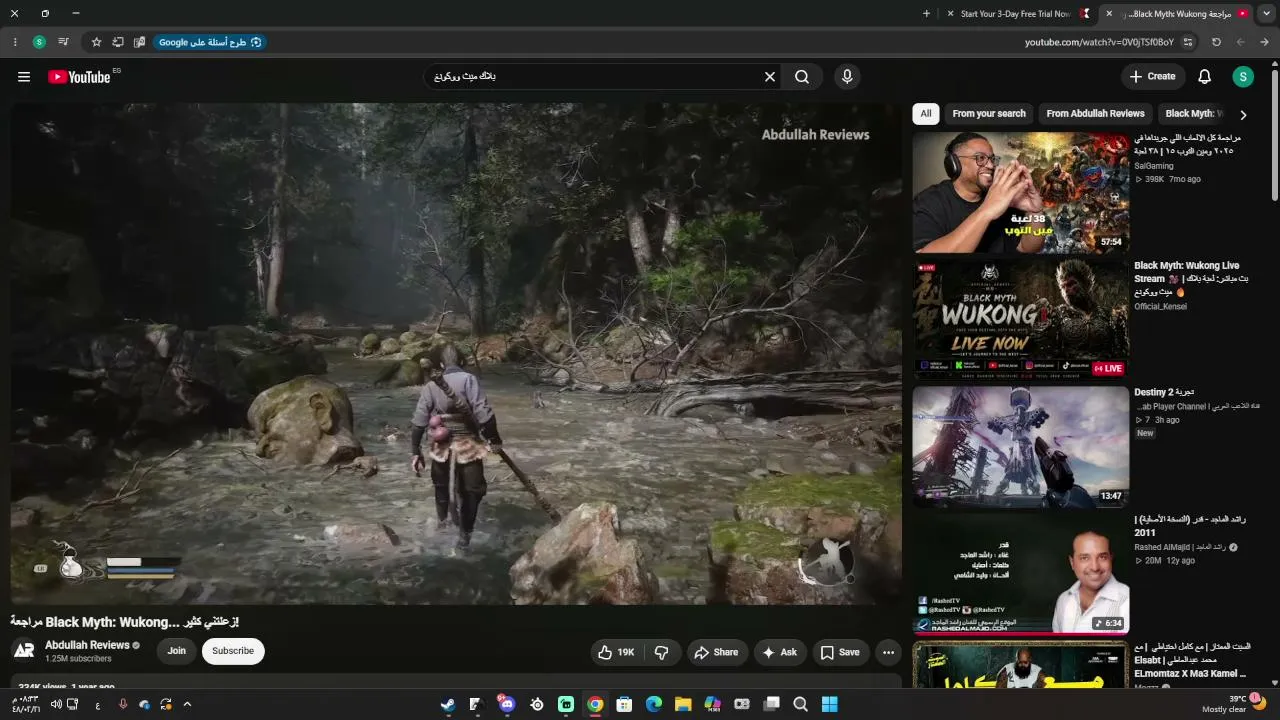Reload the page
Viewport: 1280px width, 720px height.
click(1216, 42)
